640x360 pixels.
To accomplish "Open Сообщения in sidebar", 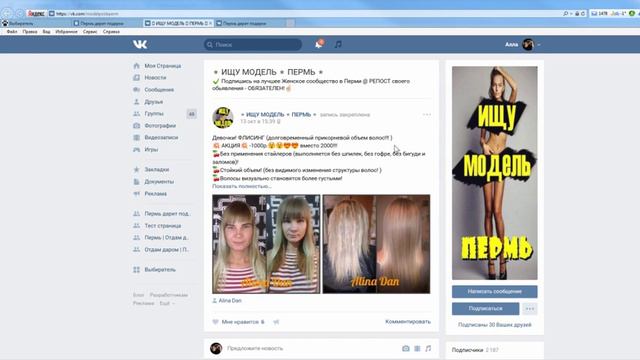I will point(159,89).
